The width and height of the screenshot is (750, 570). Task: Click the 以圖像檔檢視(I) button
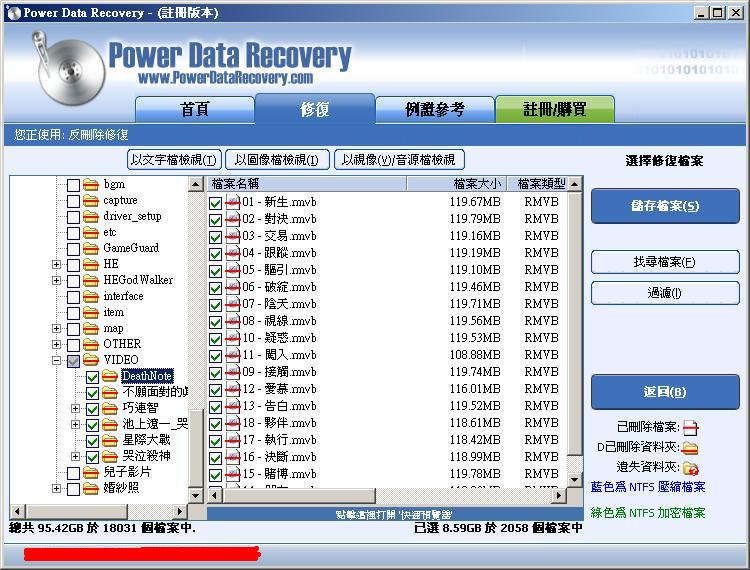pyautogui.click(x=277, y=160)
